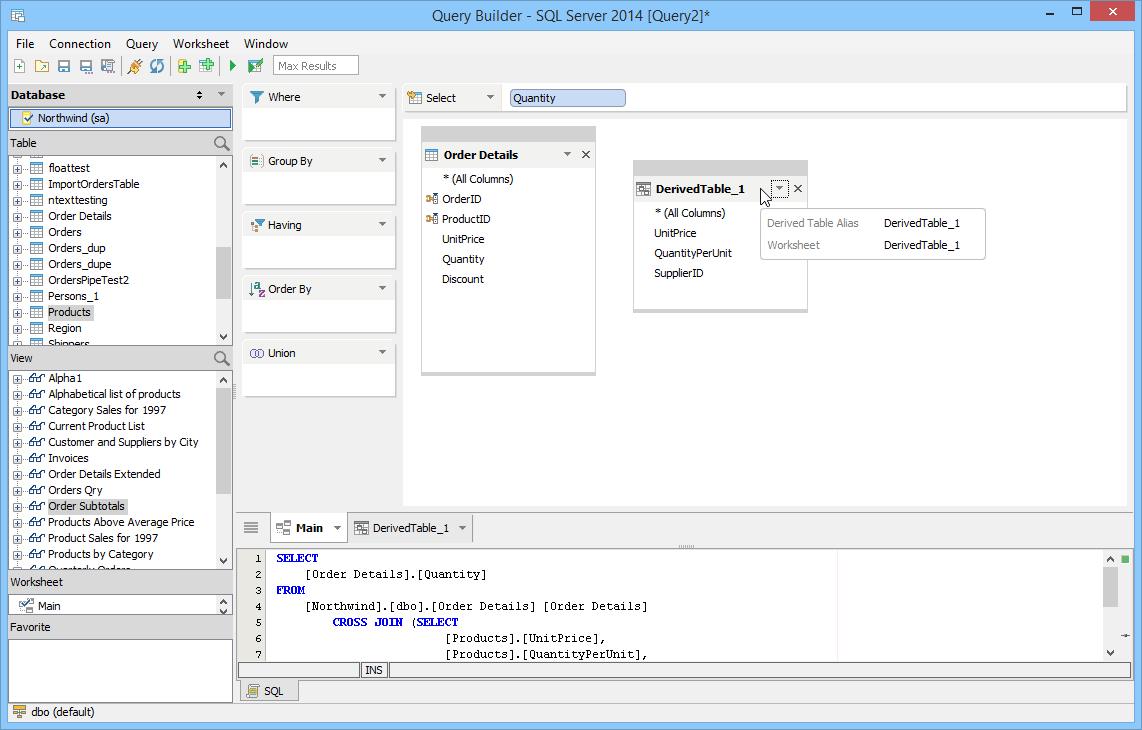Run the query with green play icon
The width and height of the screenshot is (1142, 730).
coord(232,66)
